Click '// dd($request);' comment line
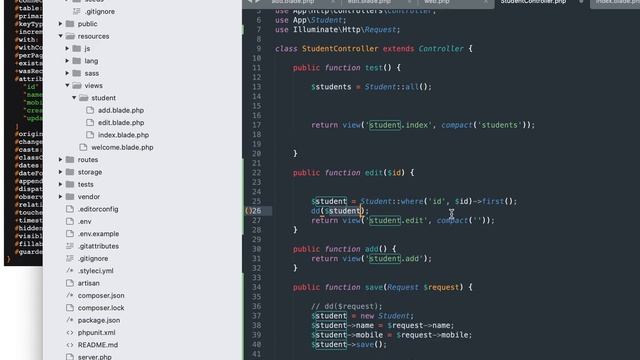Image resolution: width=640 pixels, height=360 pixels. [347, 306]
